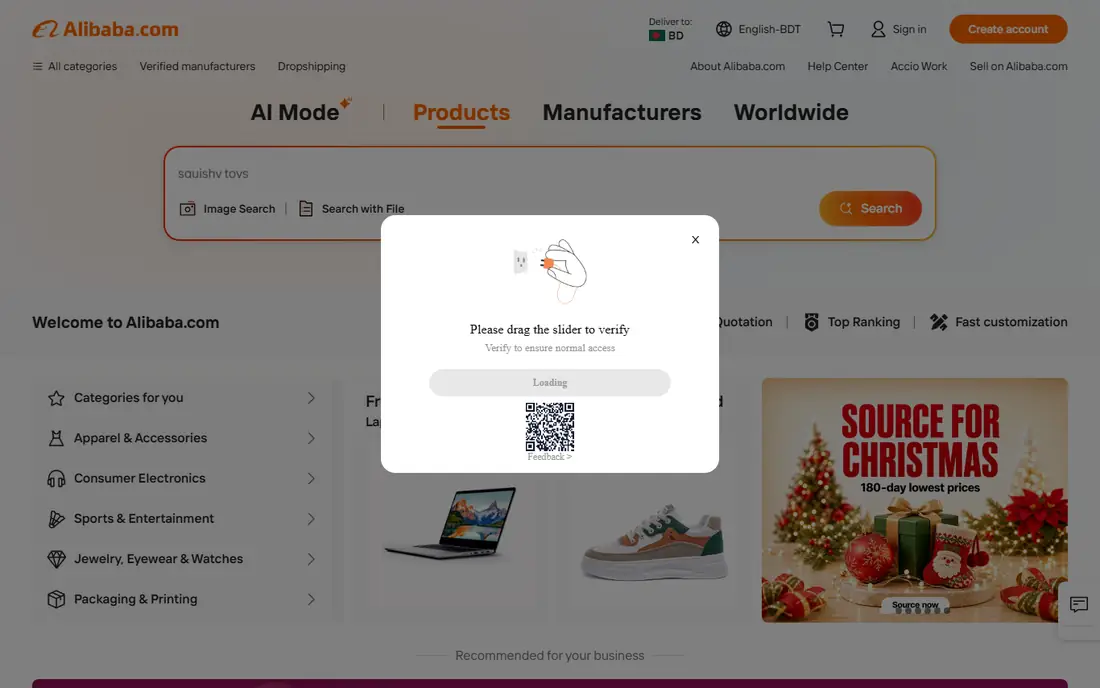Screen dimensions: 1100x688
Task: Open Dropshipping menu item
Action: [311, 66]
